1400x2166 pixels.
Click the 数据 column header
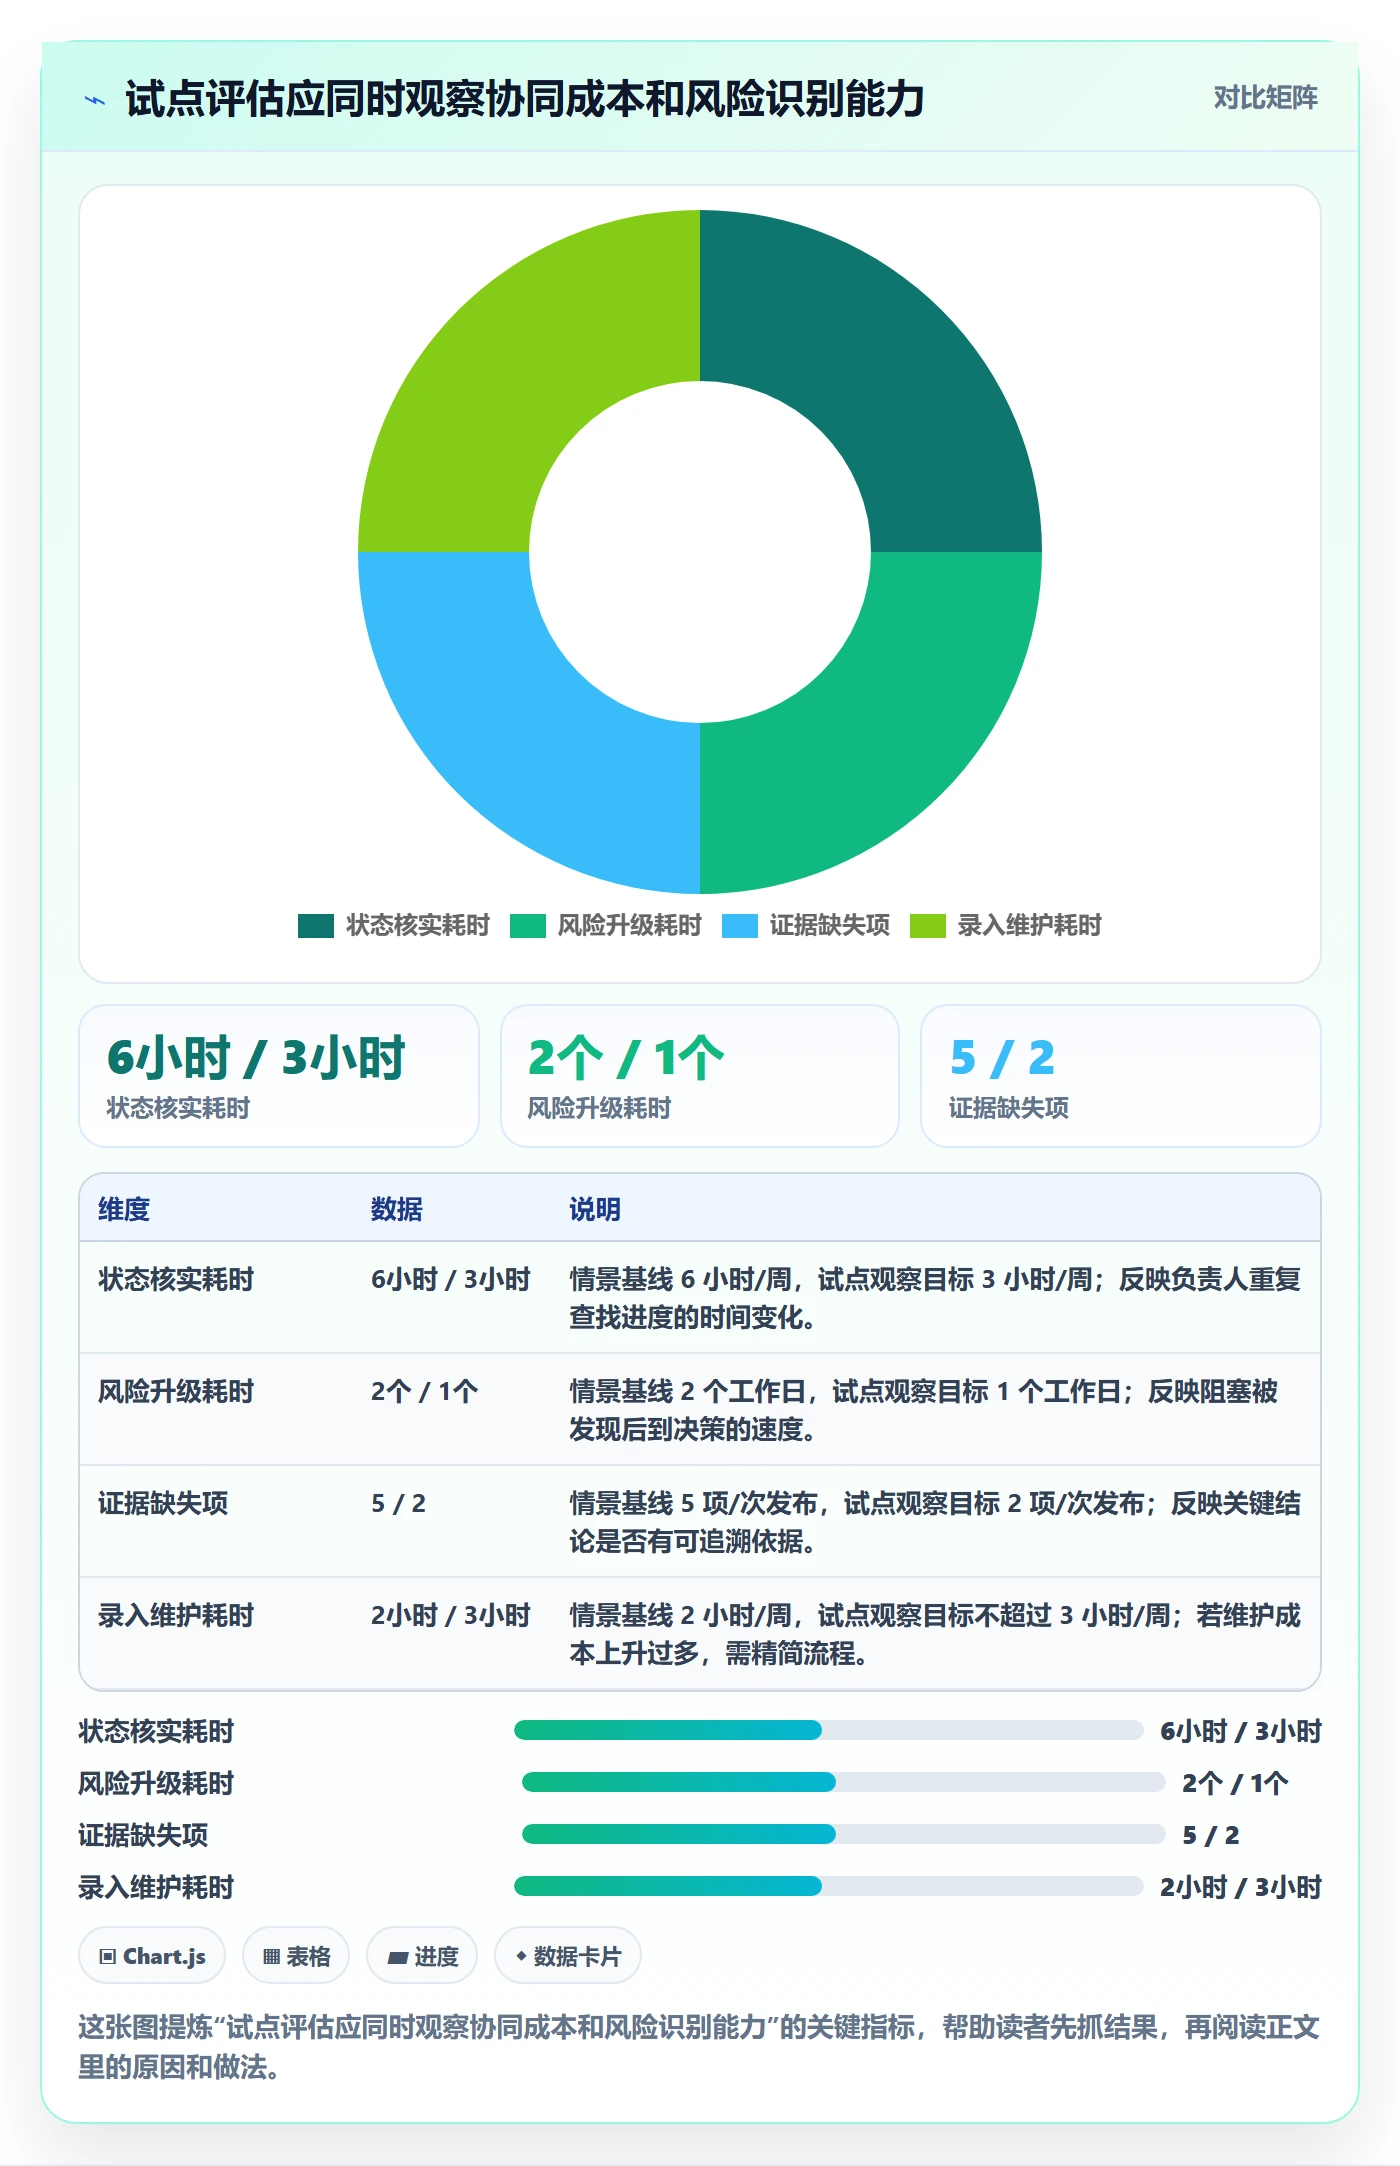[397, 1209]
